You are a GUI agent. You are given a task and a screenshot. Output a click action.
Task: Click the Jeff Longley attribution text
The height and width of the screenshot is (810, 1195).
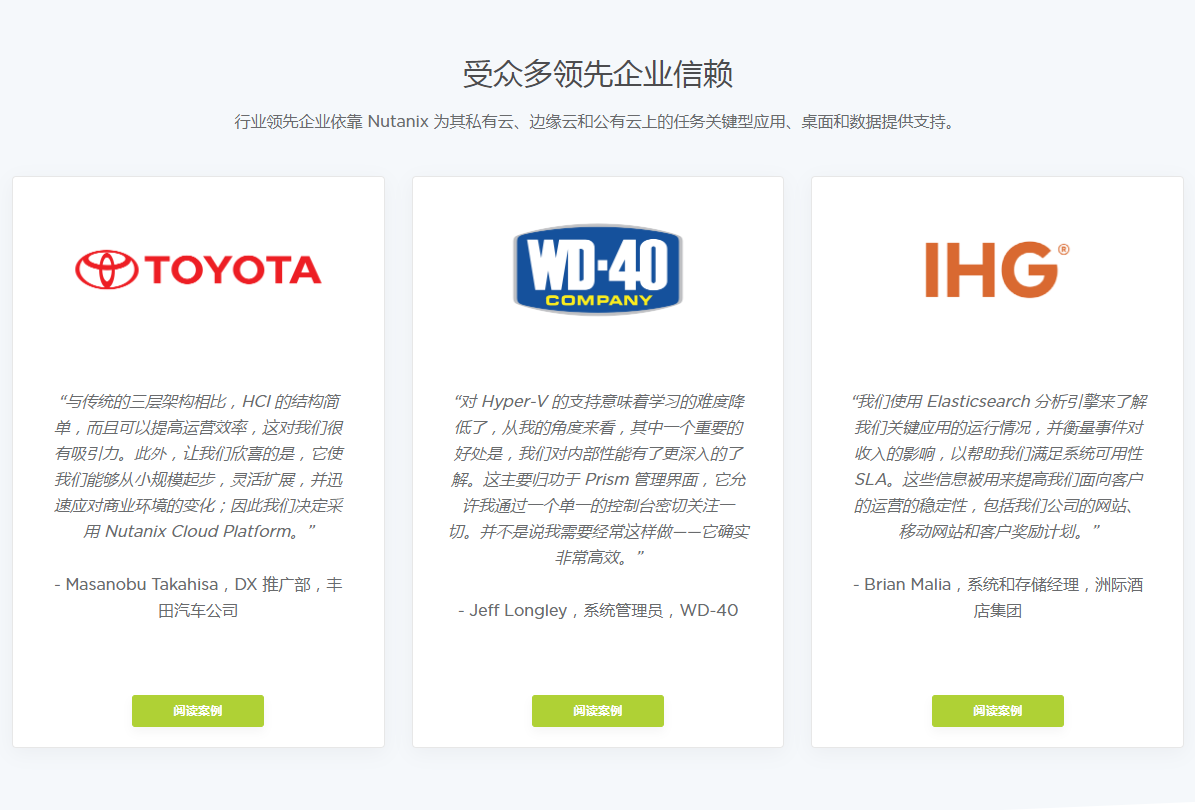pos(598,610)
